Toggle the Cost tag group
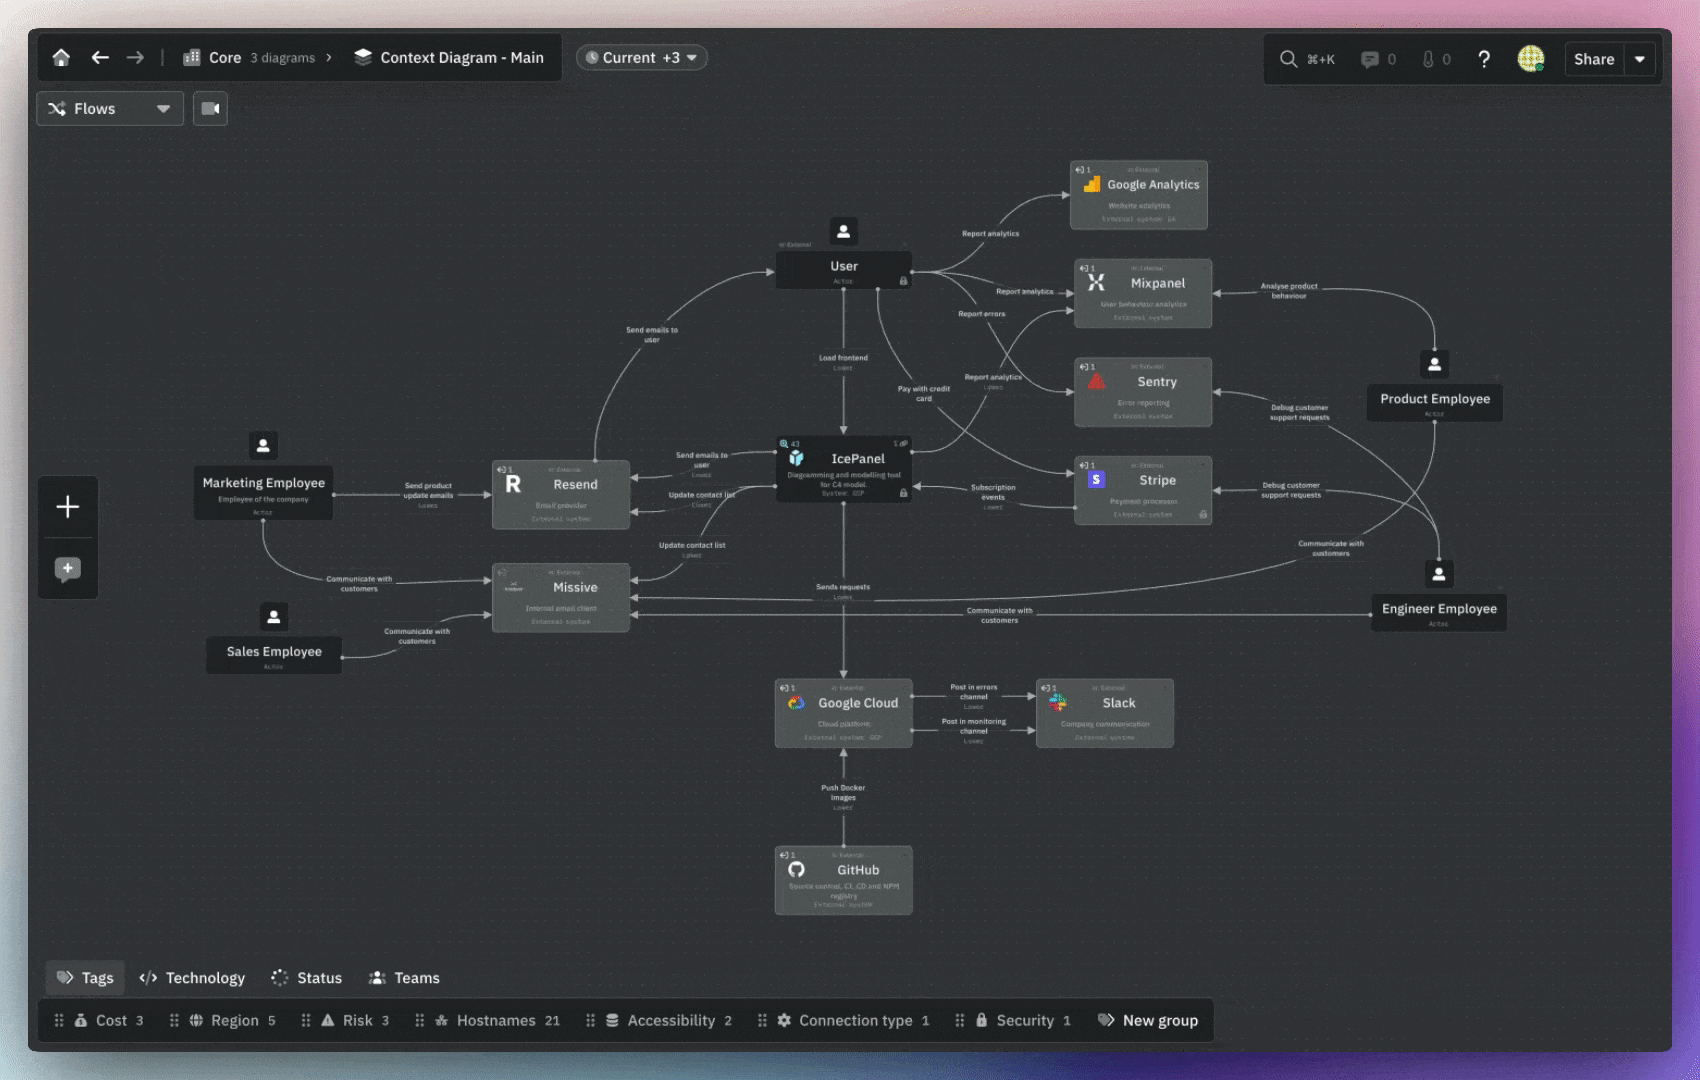This screenshot has height=1080, width=1700. coord(109,1021)
